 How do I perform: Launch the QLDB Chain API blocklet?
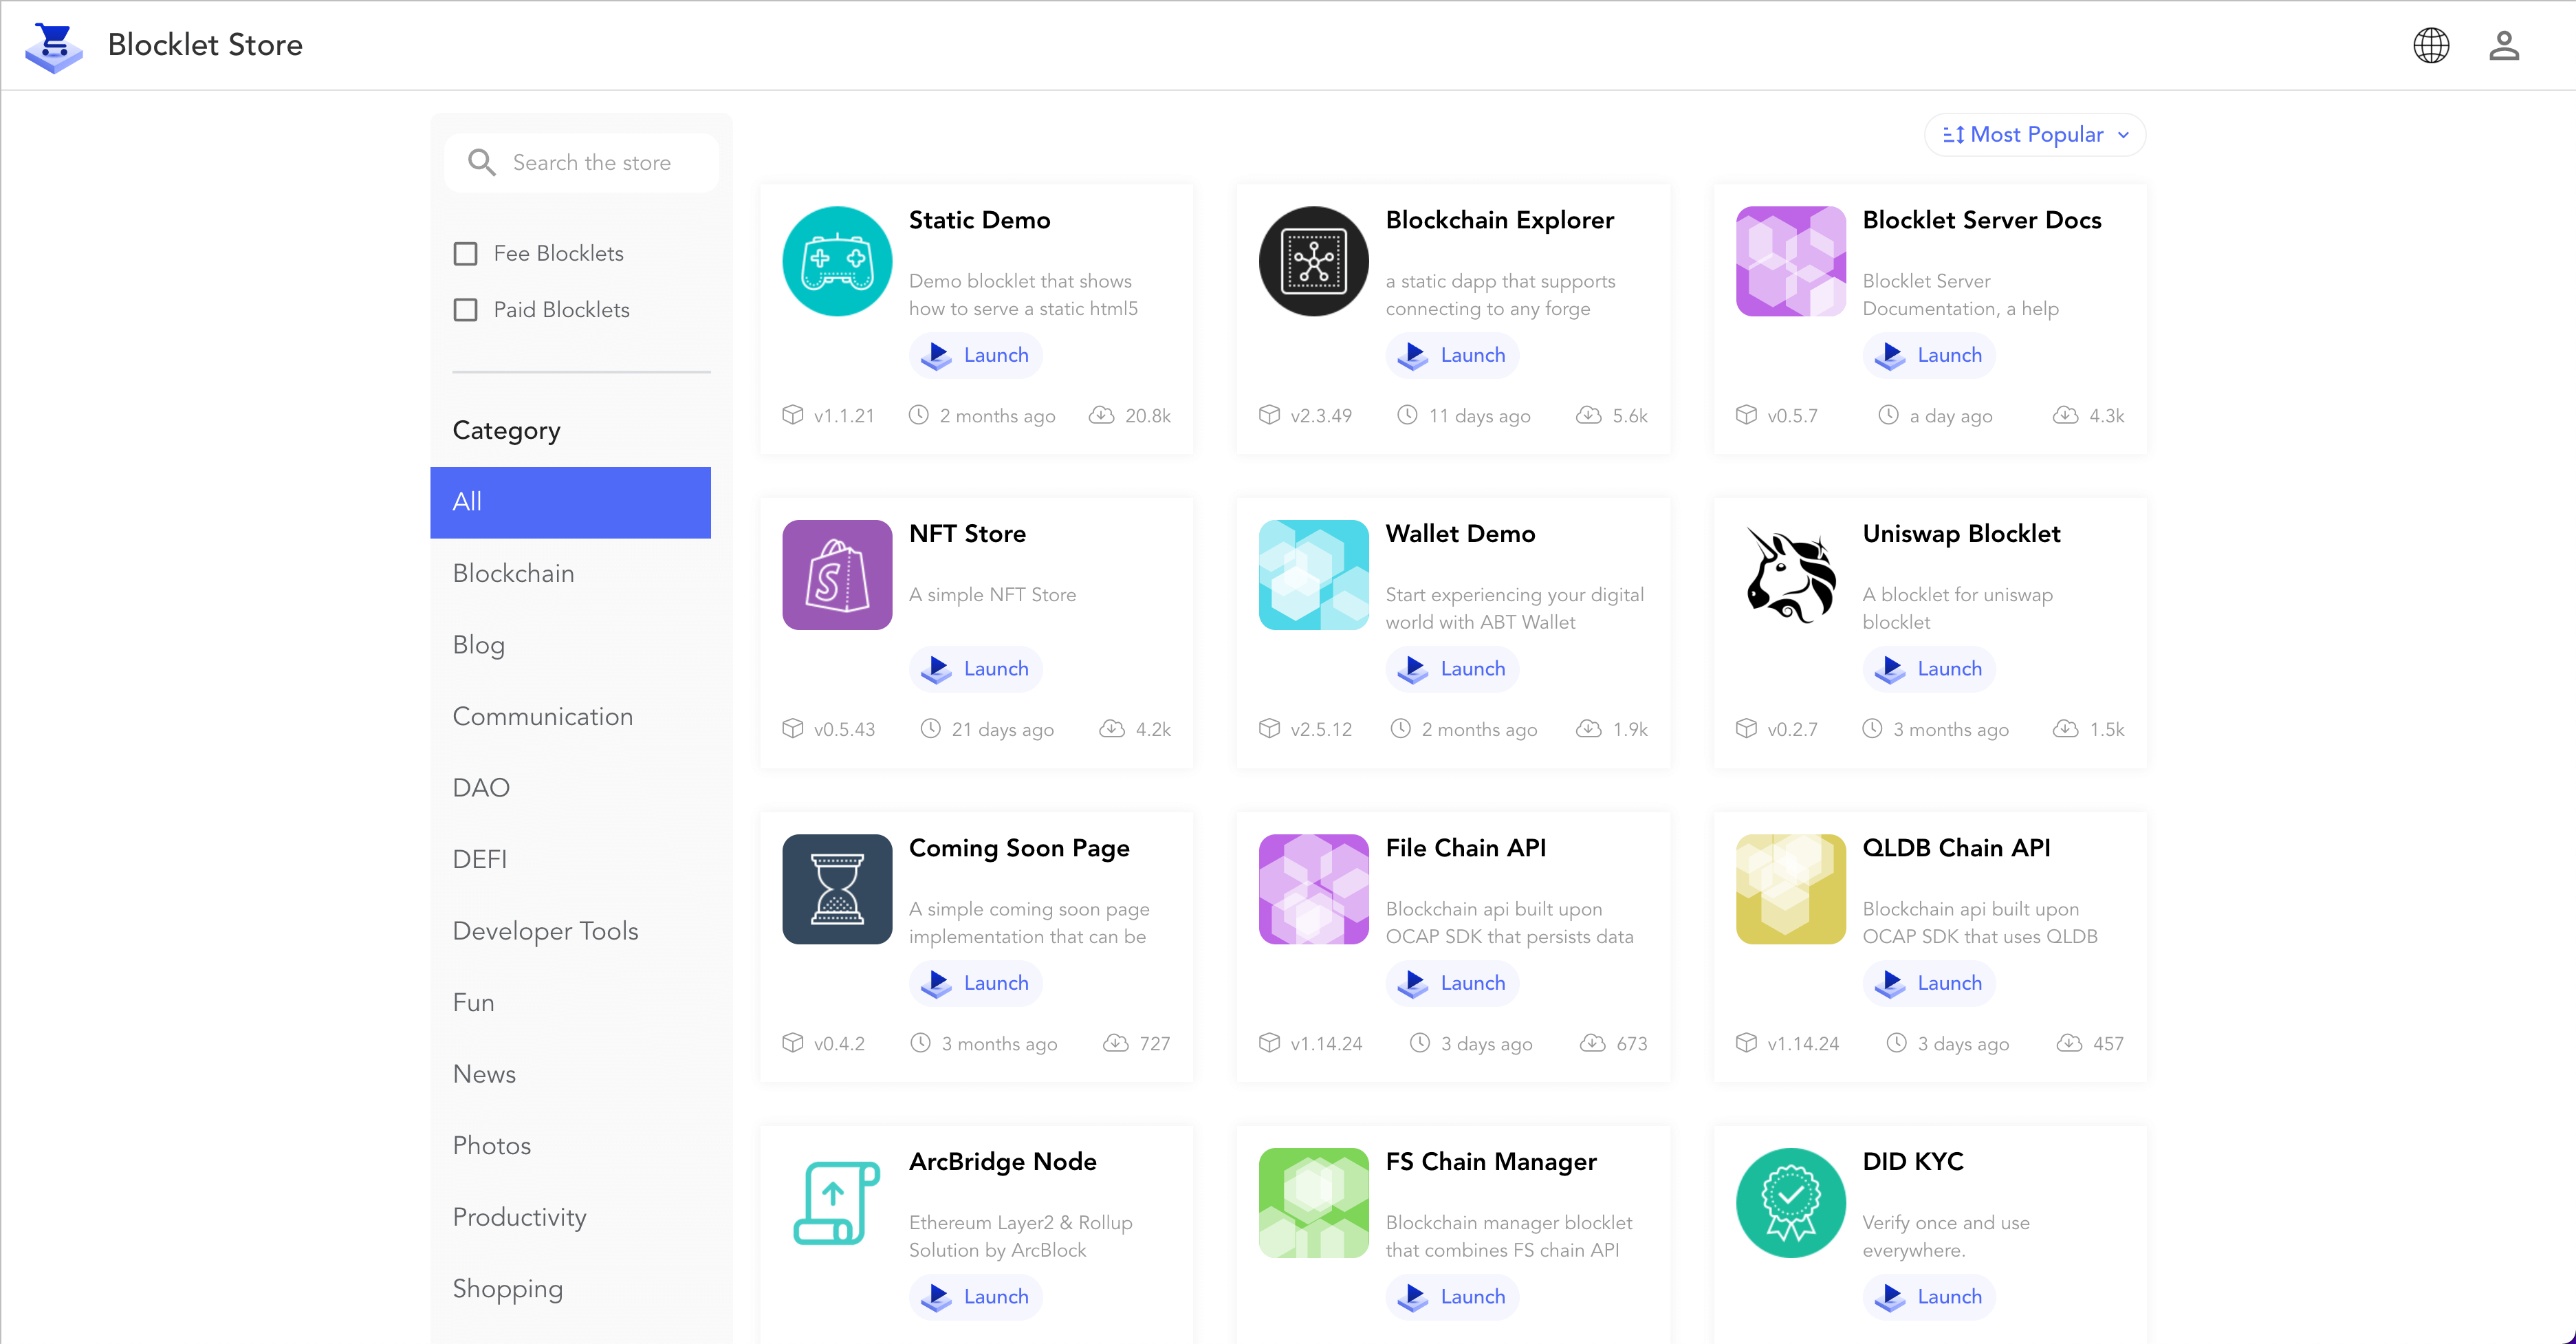pos(1929,983)
